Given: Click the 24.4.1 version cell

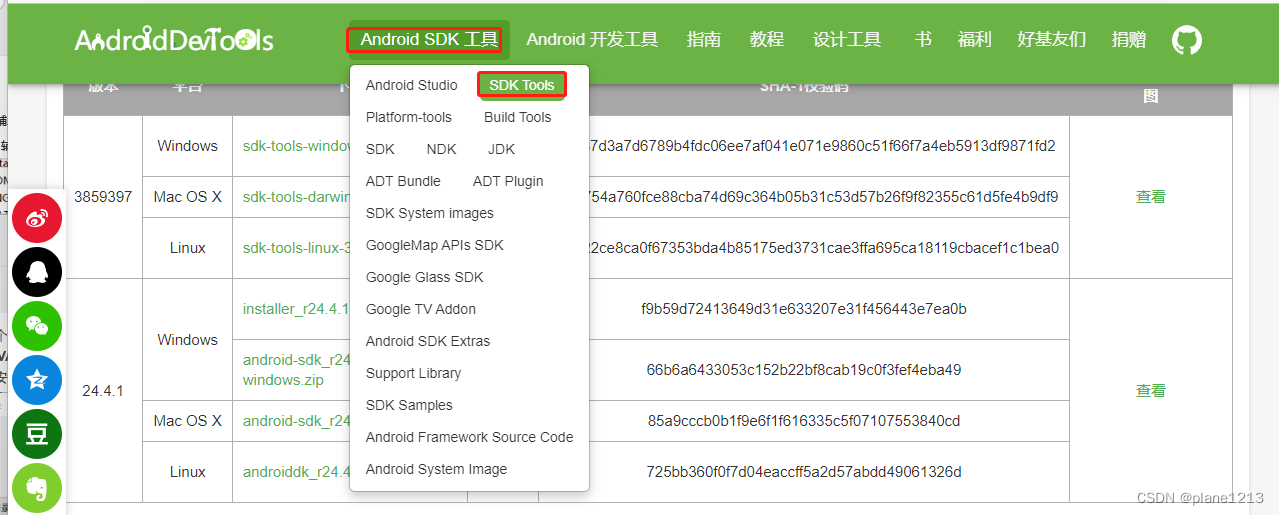Looking at the screenshot, I should (x=103, y=391).
